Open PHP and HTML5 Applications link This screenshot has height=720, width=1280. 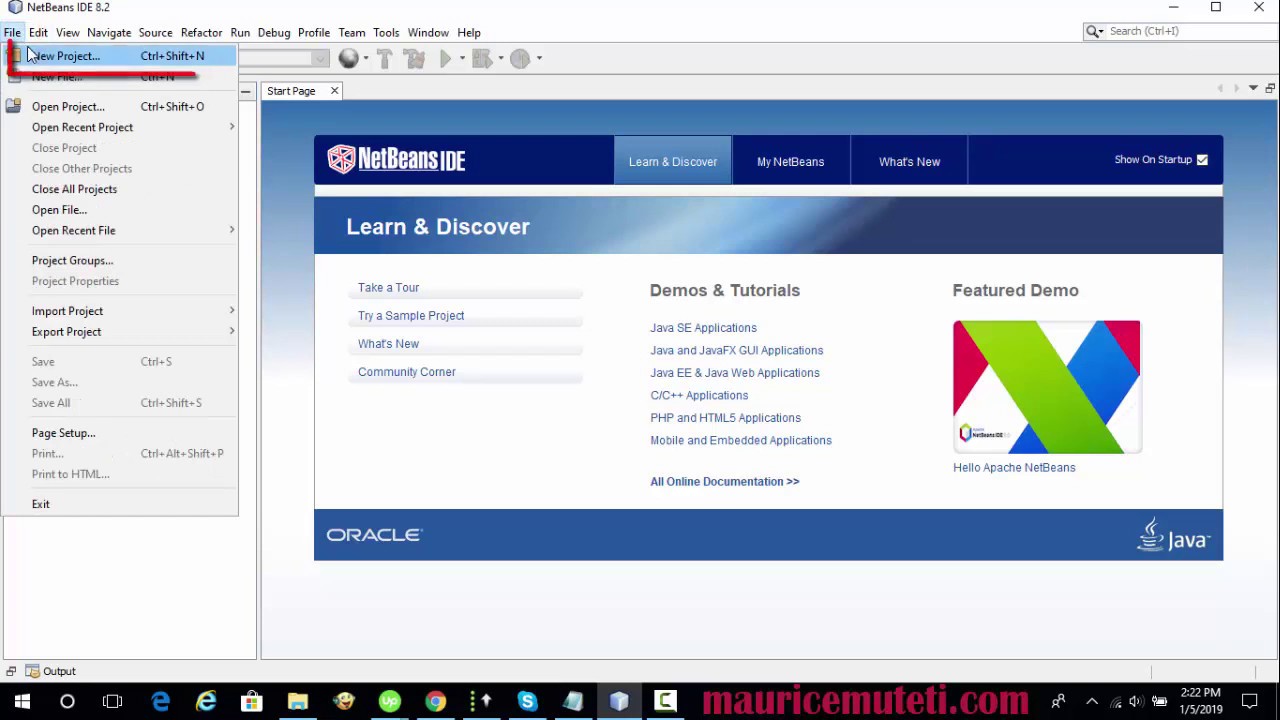tap(725, 418)
